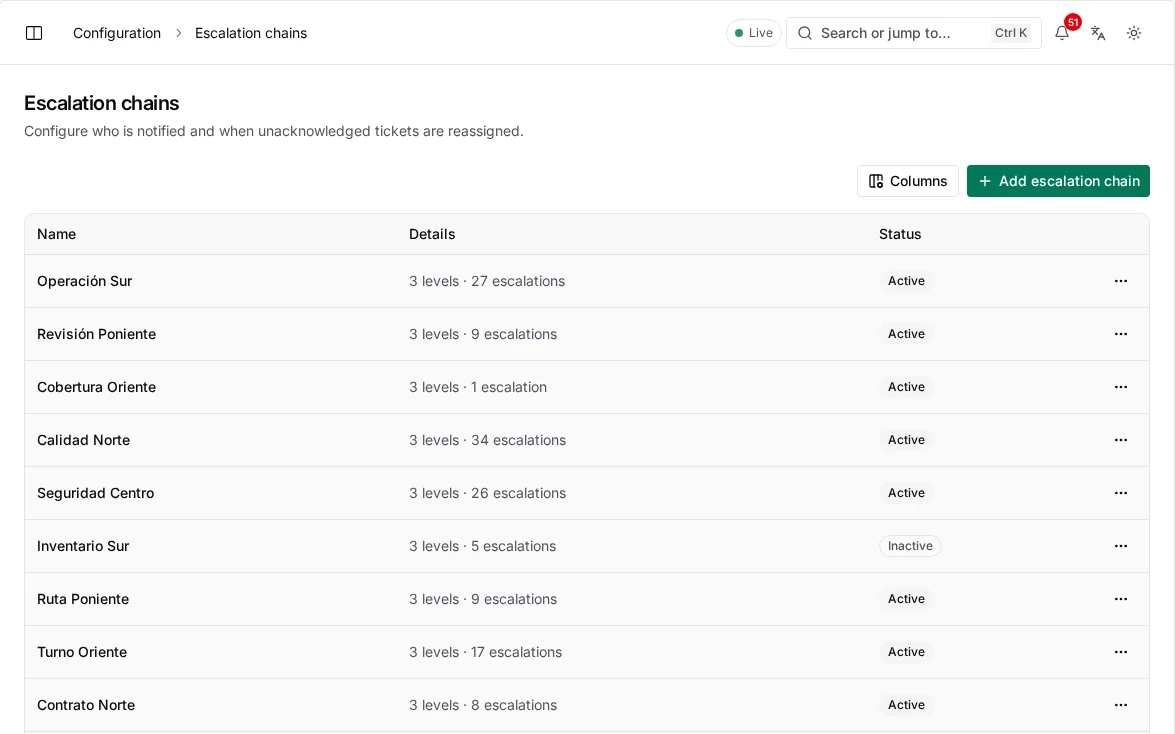
Task: Open row actions for Turno Oriente
Action: click(x=1121, y=652)
